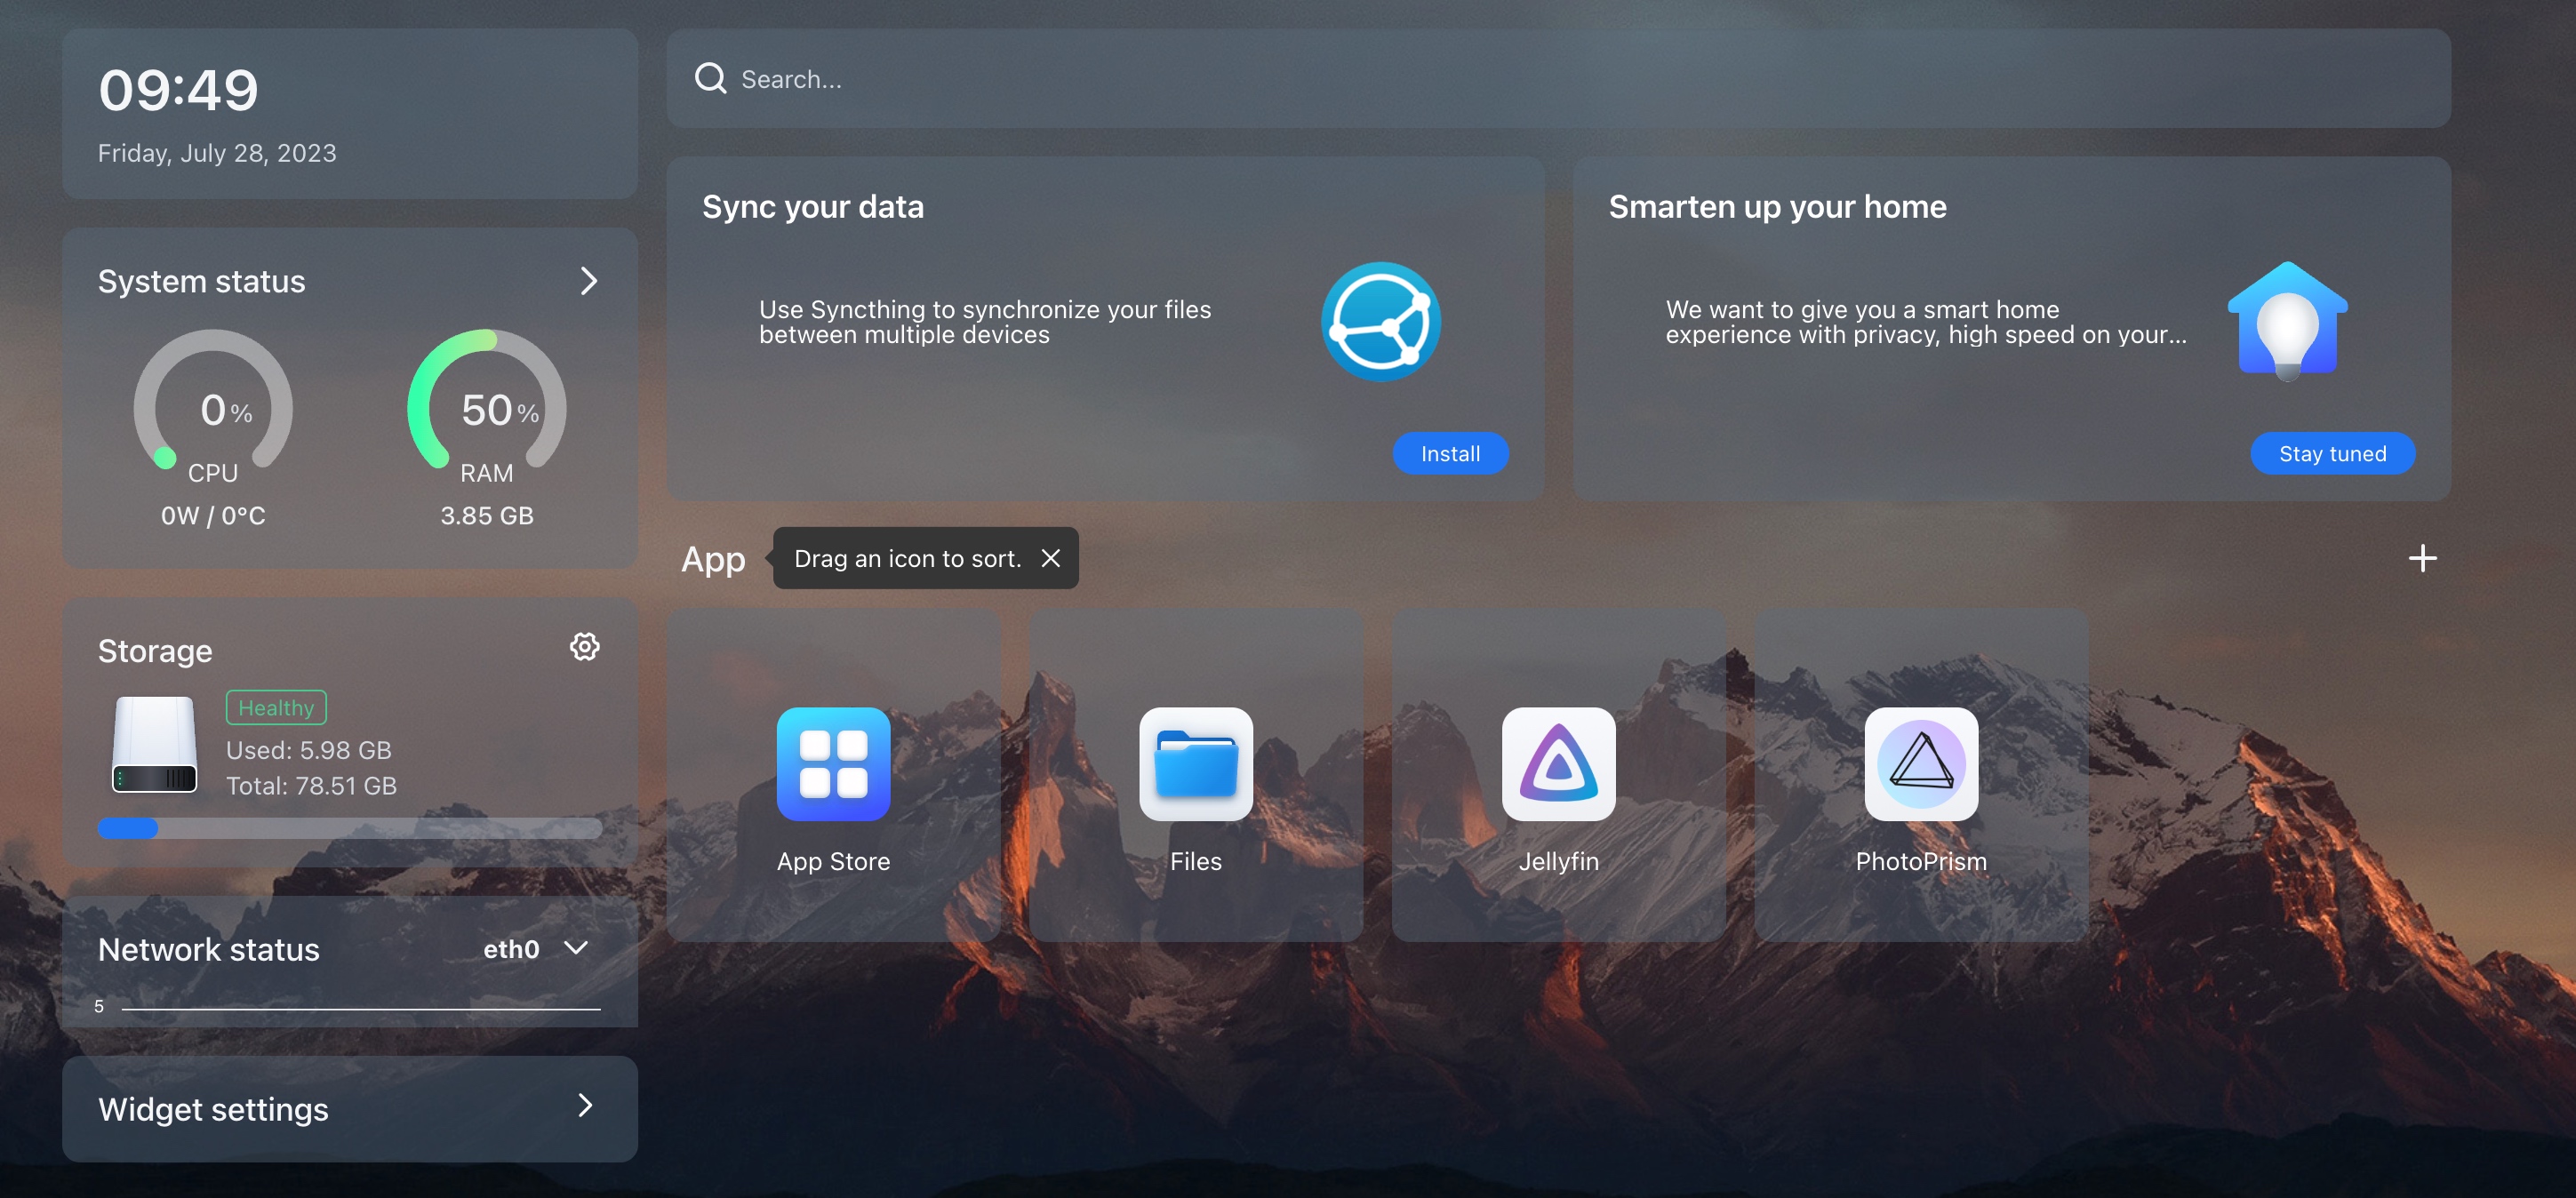Image resolution: width=2576 pixels, height=1198 pixels.
Task: Click the search magnifier icon
Action: pos(710,78)
